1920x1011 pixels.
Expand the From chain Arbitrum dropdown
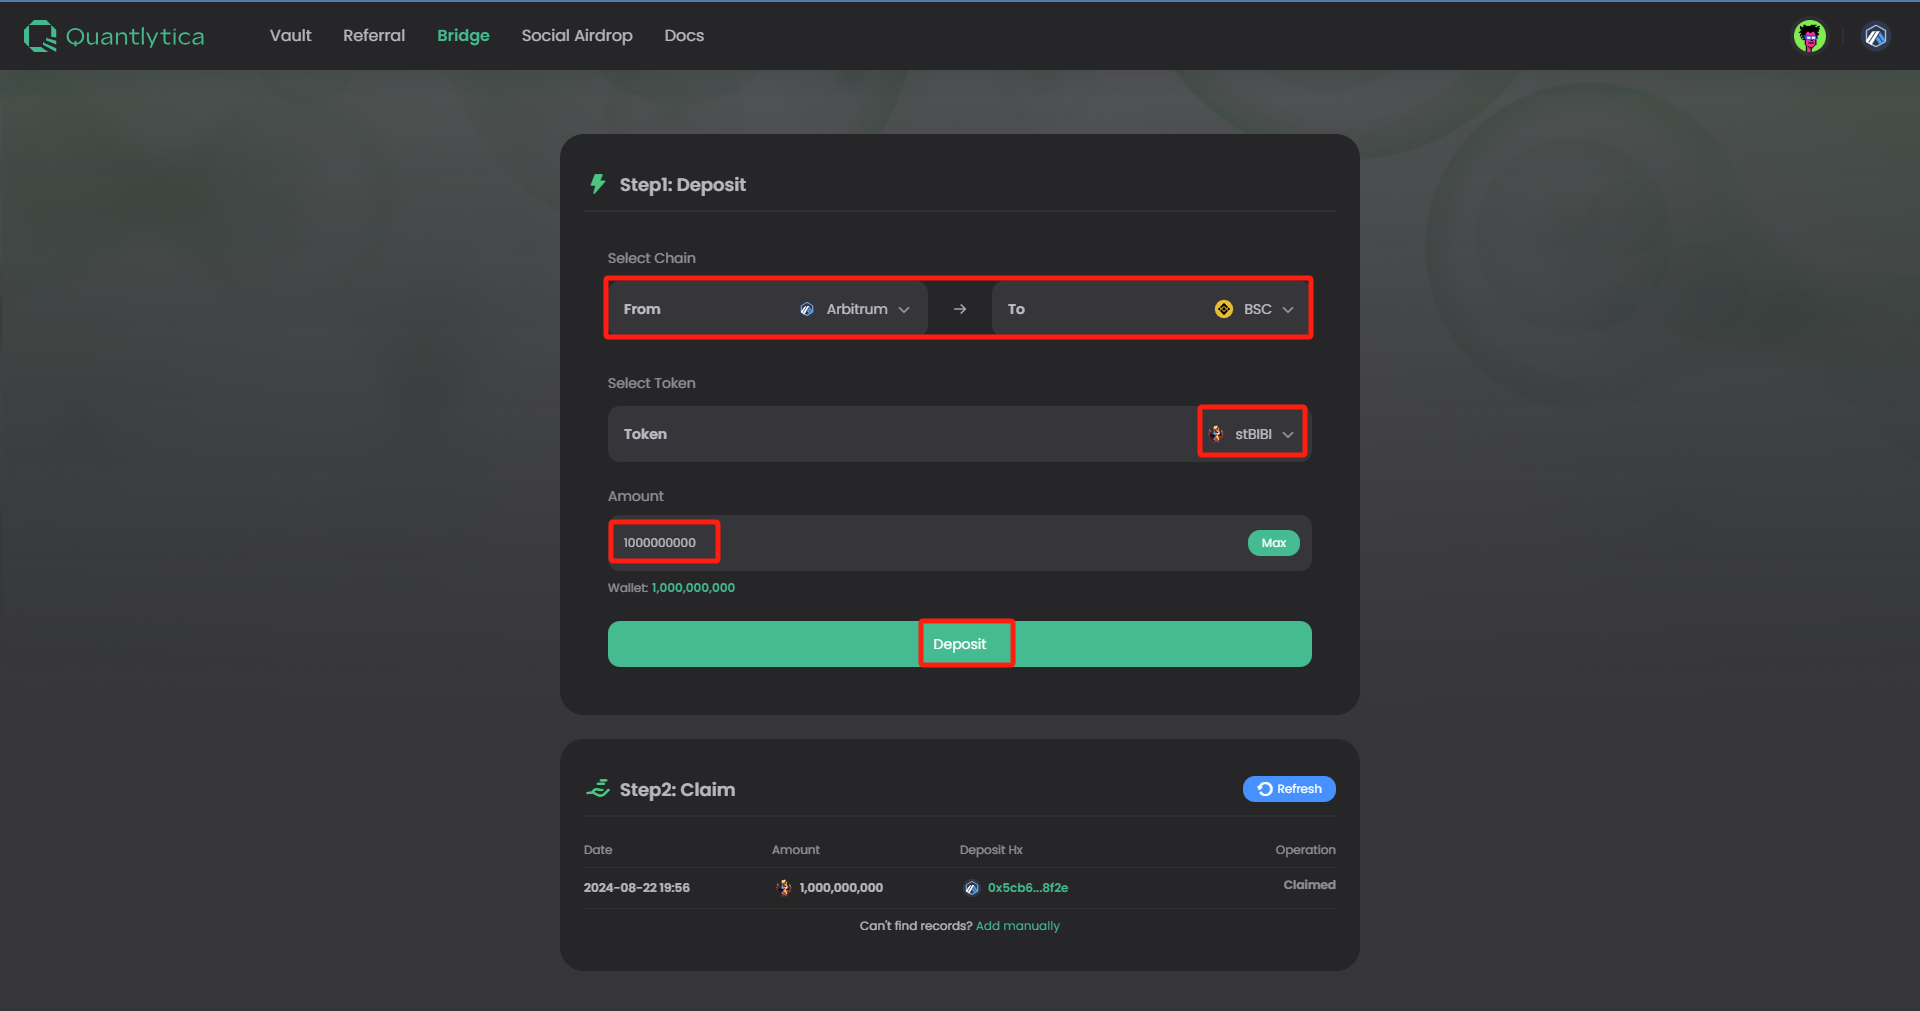point(856,309)
